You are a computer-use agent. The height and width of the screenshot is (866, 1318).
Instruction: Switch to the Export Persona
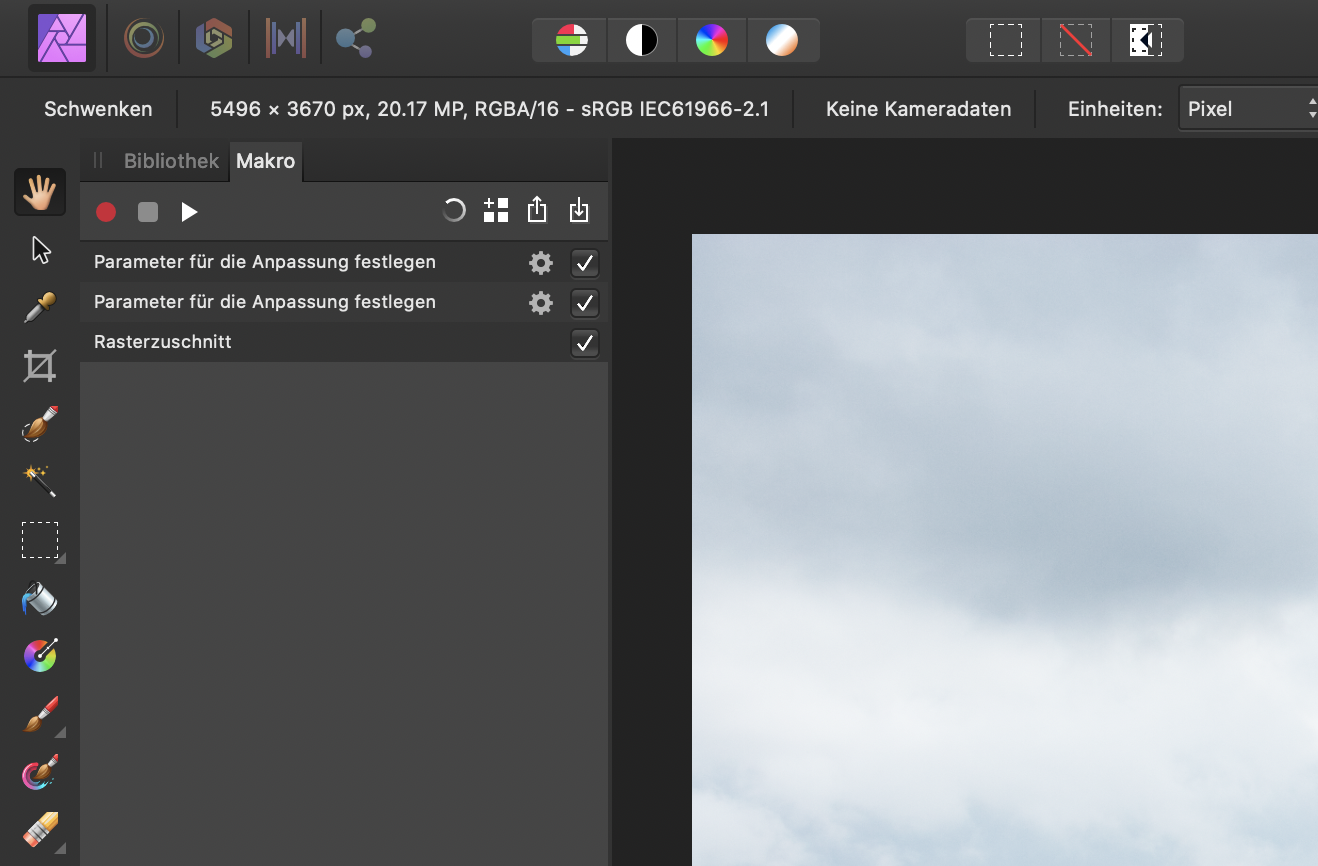click(356, 39)
